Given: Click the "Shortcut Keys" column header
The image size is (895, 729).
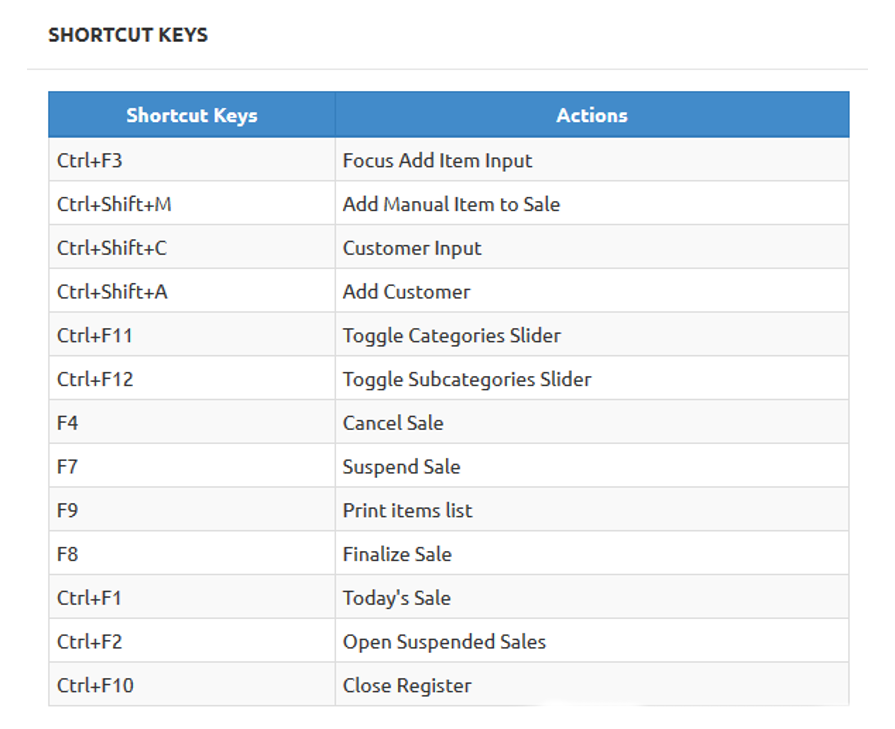Looking at the screenshot, I should (x=192, y=115).
